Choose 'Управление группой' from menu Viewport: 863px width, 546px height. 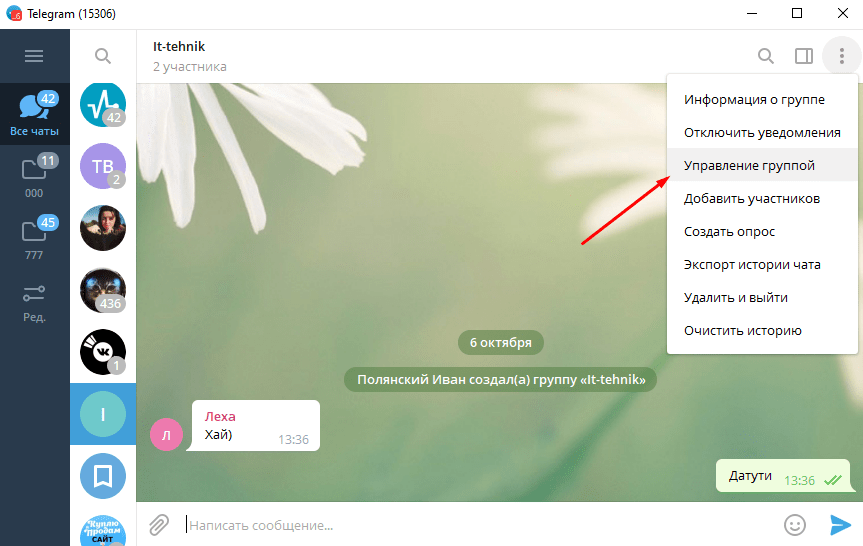(x=749, y=165)
